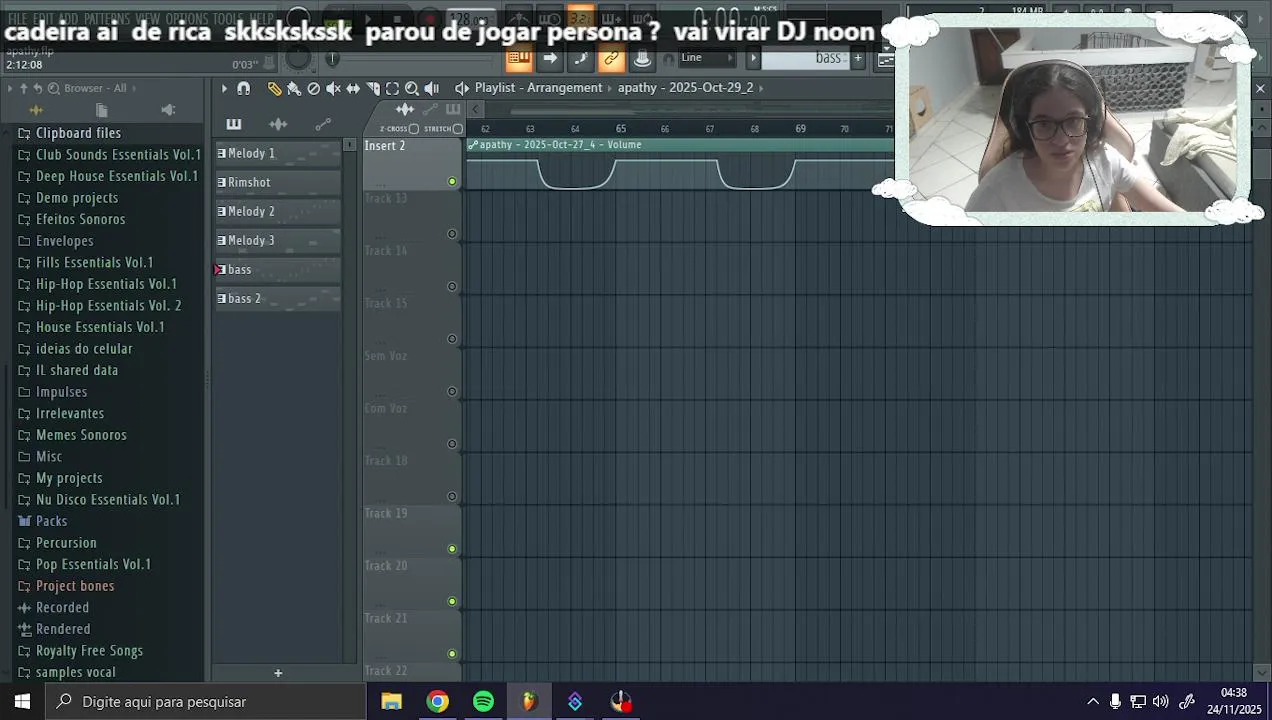Select the Slice tool in playlist toolbar
This screenshot has height=720, width=1272.
coord(373,88)
